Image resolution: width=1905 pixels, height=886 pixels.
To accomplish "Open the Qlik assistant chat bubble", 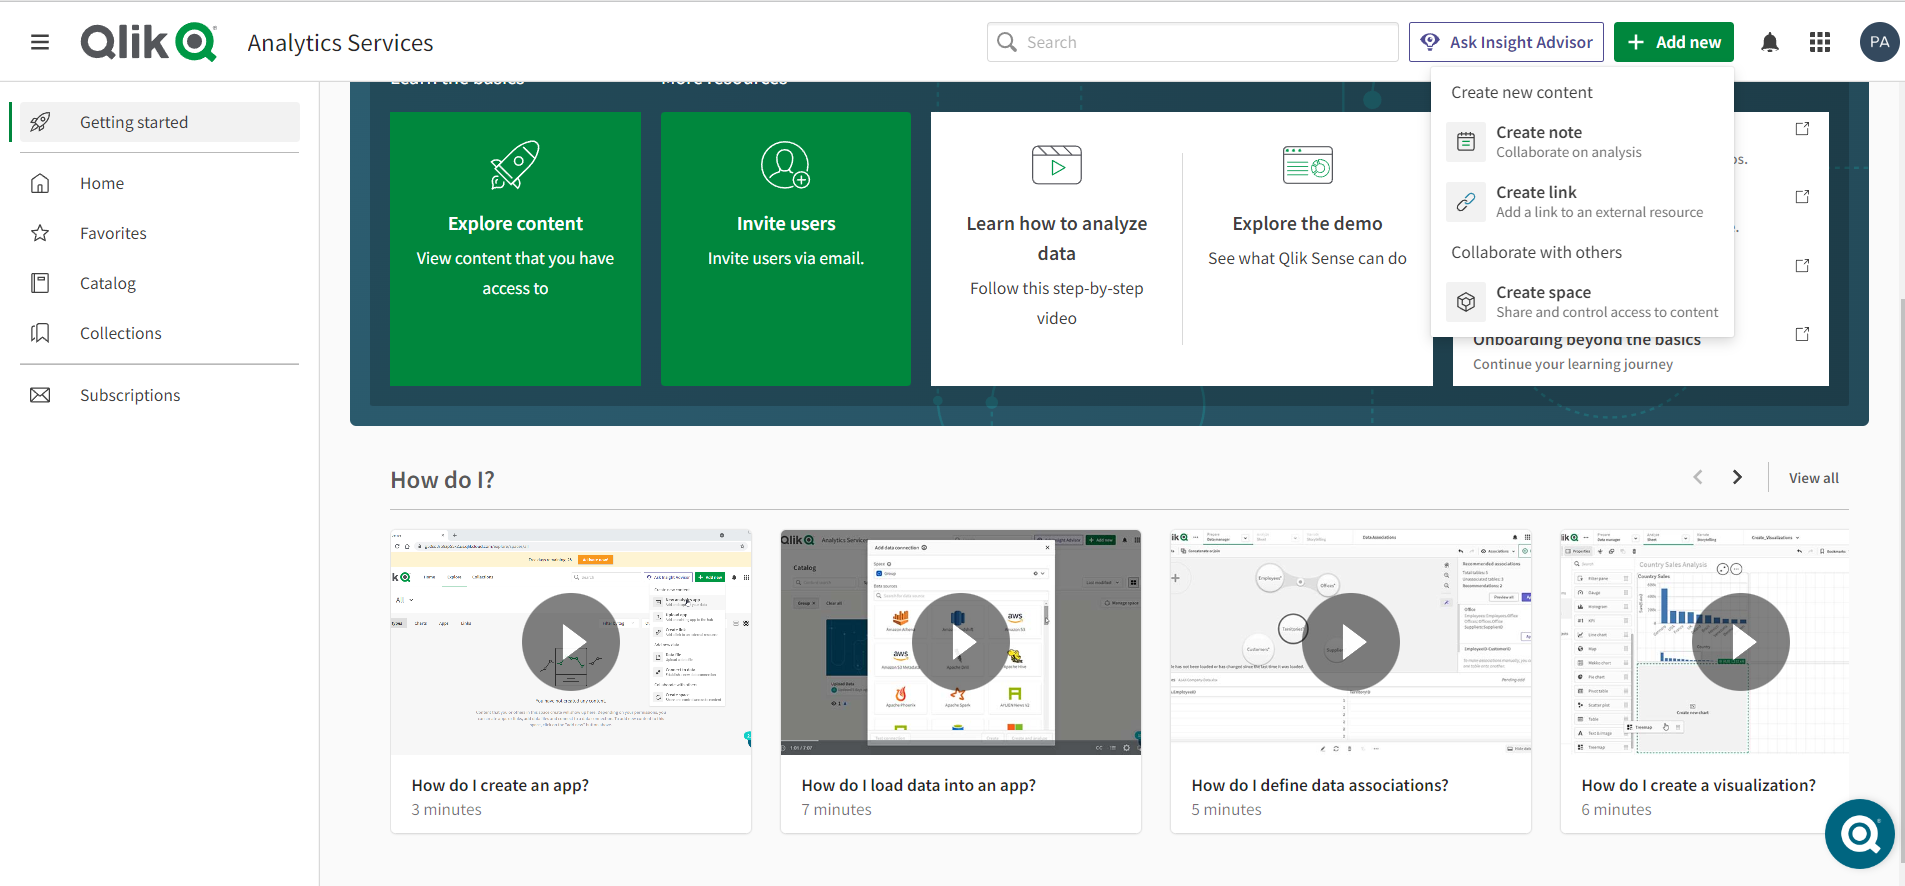I will 1859,833.
